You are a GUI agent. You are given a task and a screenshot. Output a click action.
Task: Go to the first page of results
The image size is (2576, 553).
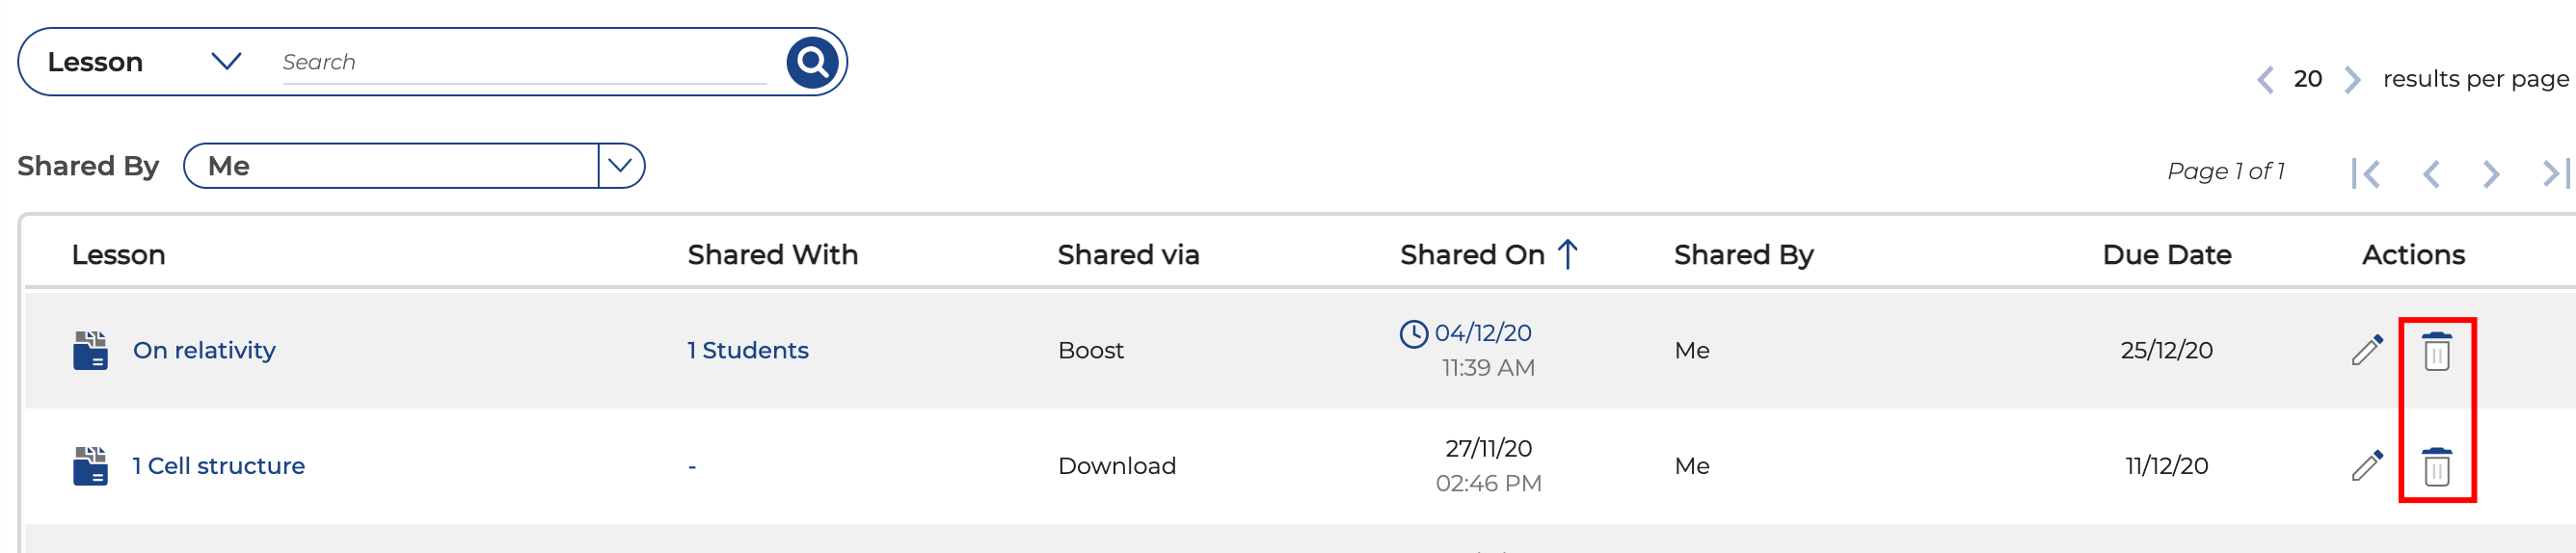click(2365, 173)
